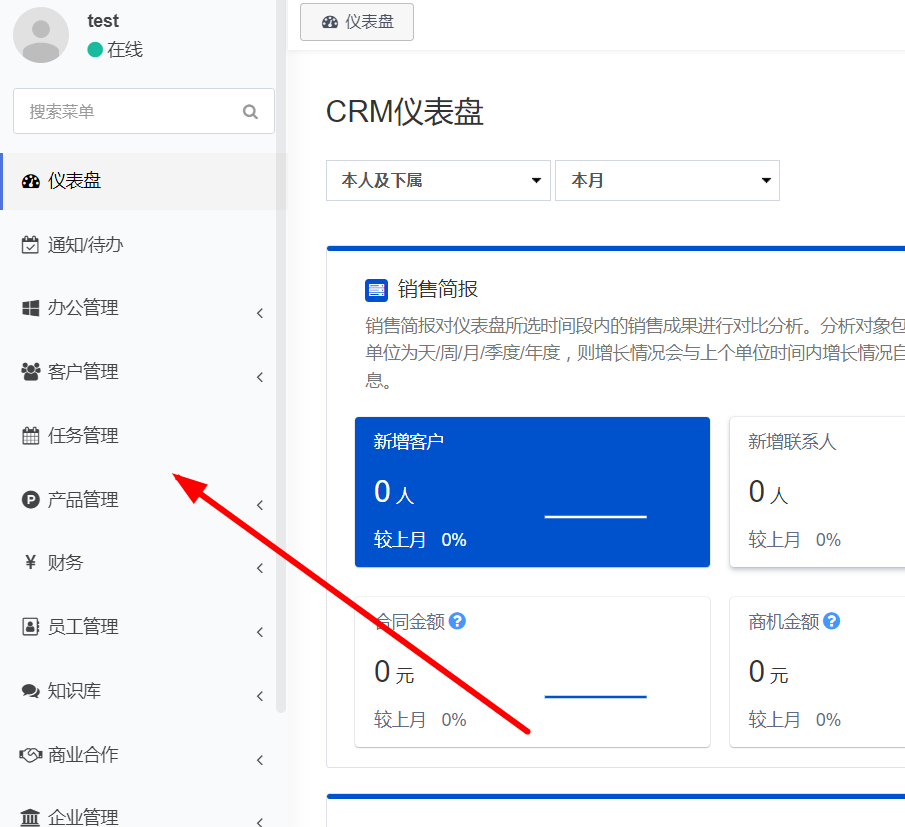Click the help icon next to 合同金额
Screen dimensions: 905x827
pyautogui.click(x=457, y=621)
